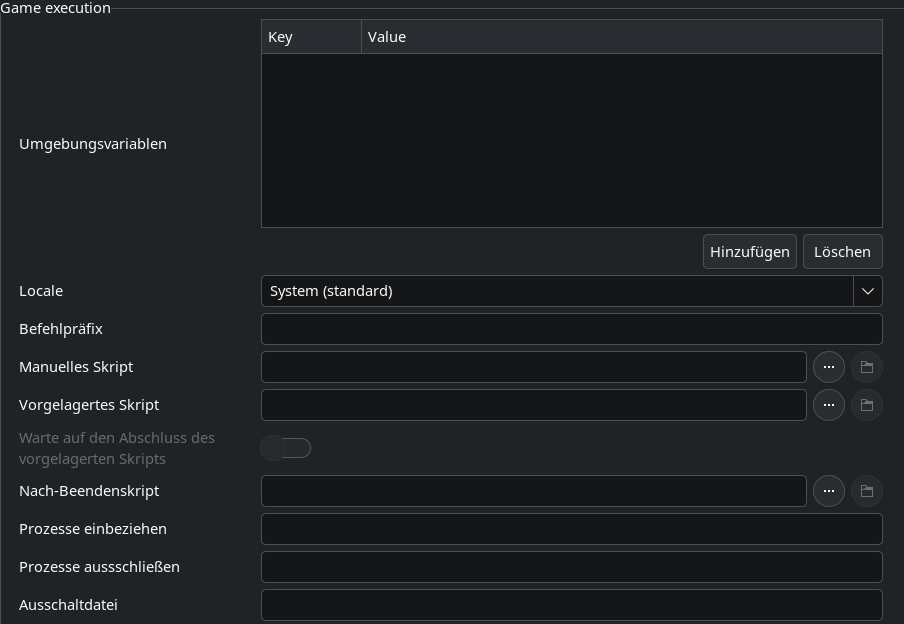The width and height of the screenshot is (904, 624).
Task: Toggle Warte auf den Abschluss switch
Action: tap(285, 448)
